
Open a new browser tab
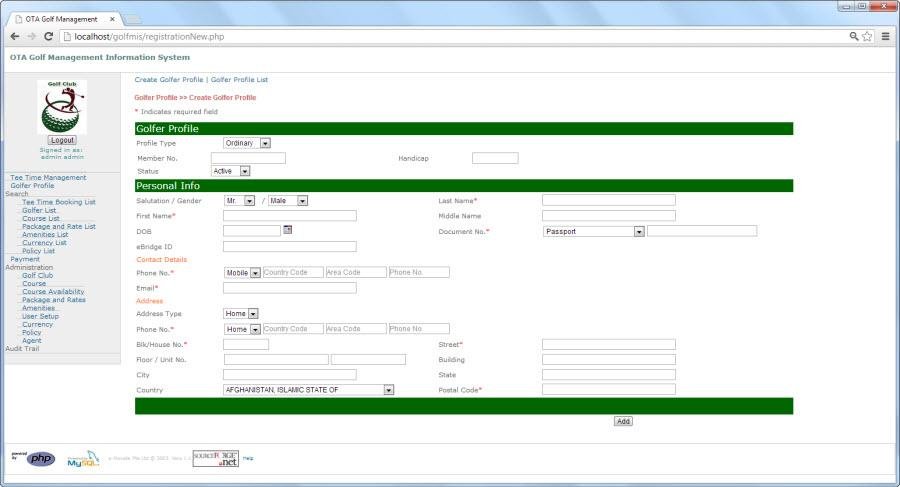click(133, 20)
